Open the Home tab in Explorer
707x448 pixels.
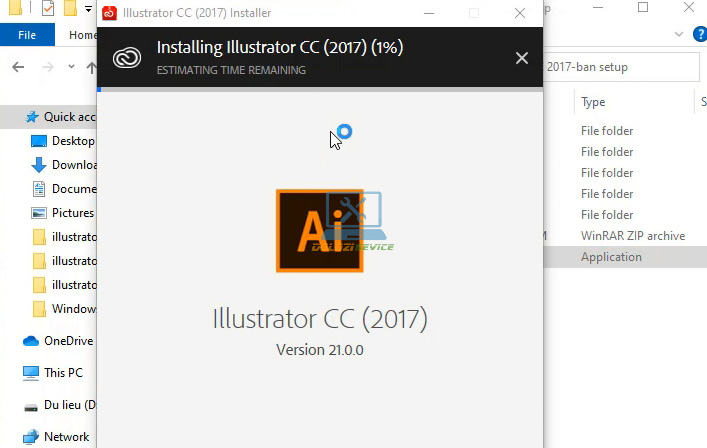pyautogui.click(x=83, y=35)
